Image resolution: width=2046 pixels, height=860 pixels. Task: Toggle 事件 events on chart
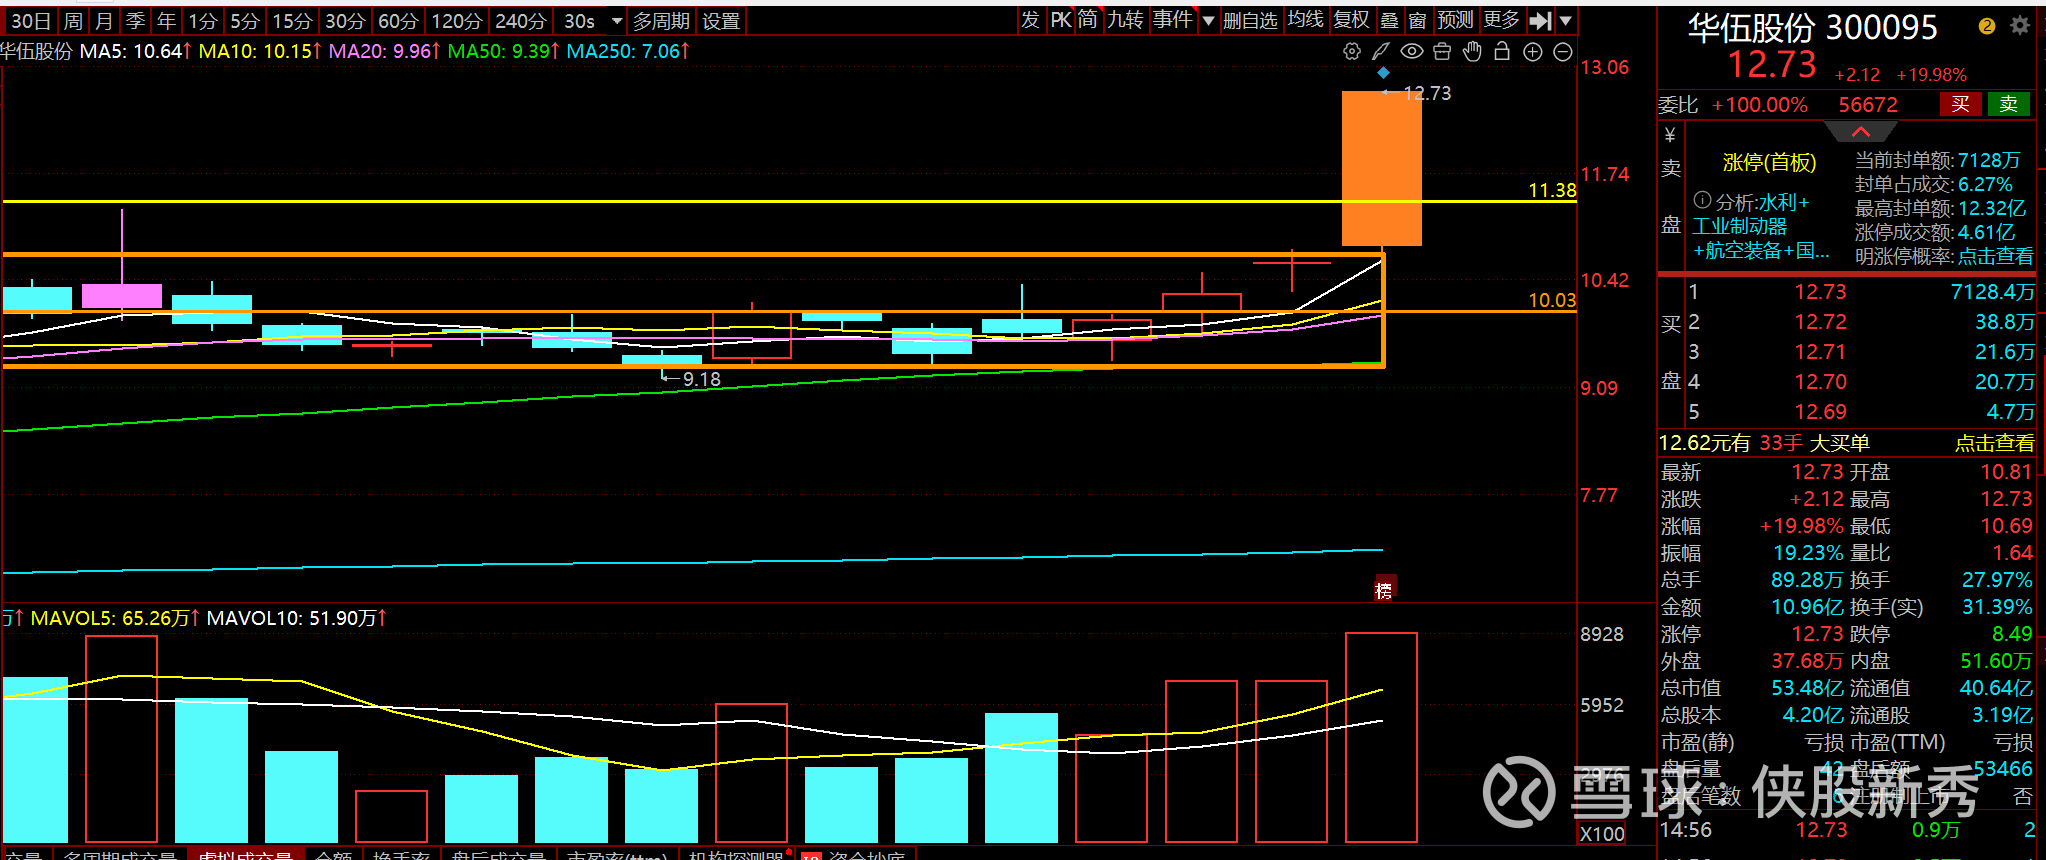(1173, 20)
